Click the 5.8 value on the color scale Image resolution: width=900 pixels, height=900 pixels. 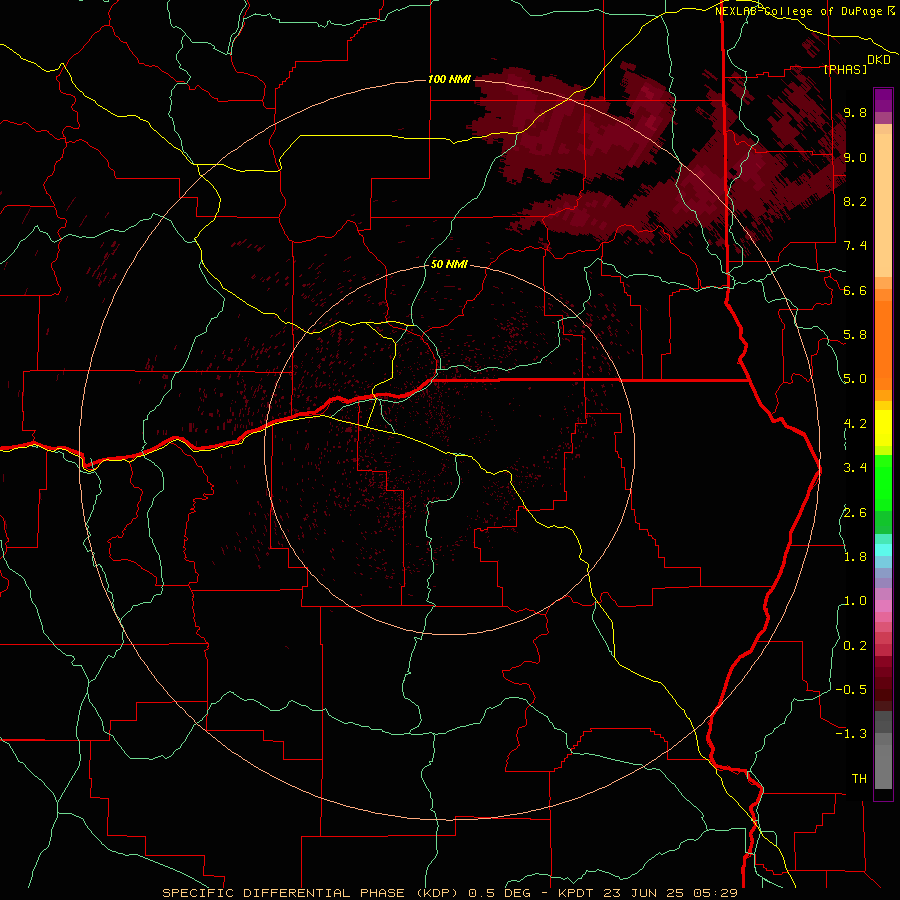click(855, 335)
